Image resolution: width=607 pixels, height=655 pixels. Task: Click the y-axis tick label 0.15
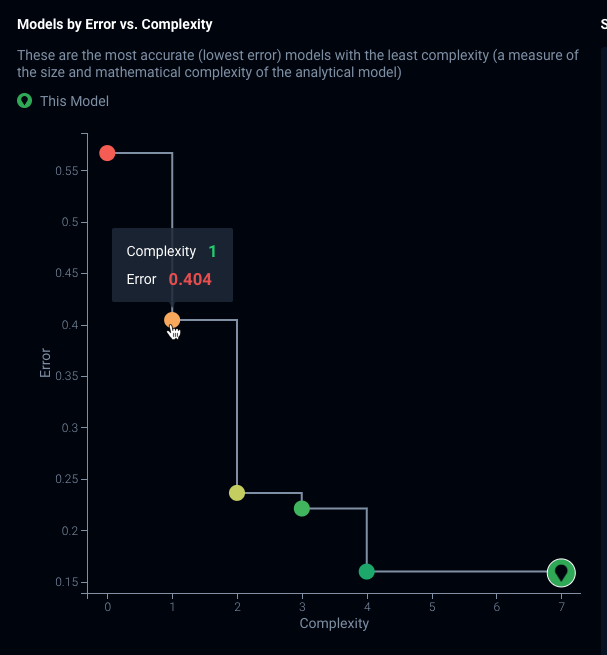(67, 582)
